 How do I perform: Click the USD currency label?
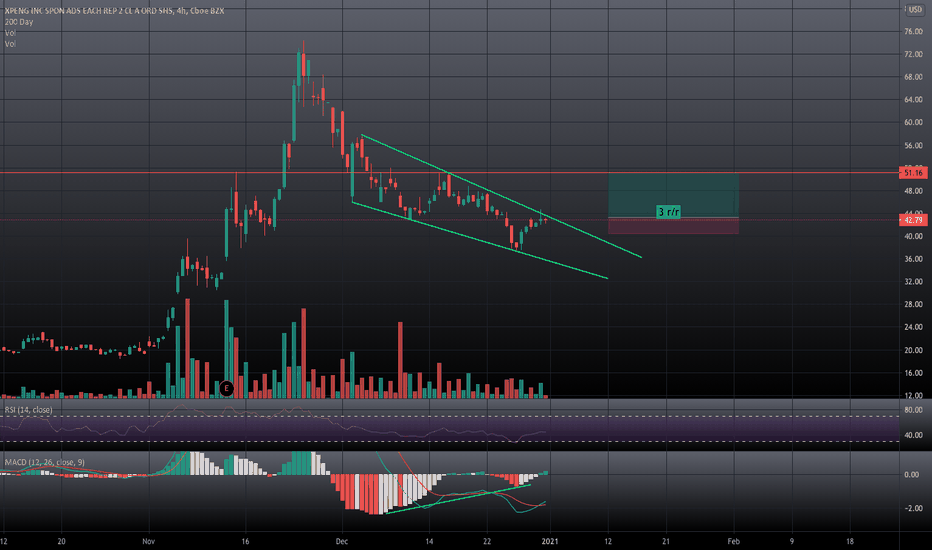pos(915,10)
